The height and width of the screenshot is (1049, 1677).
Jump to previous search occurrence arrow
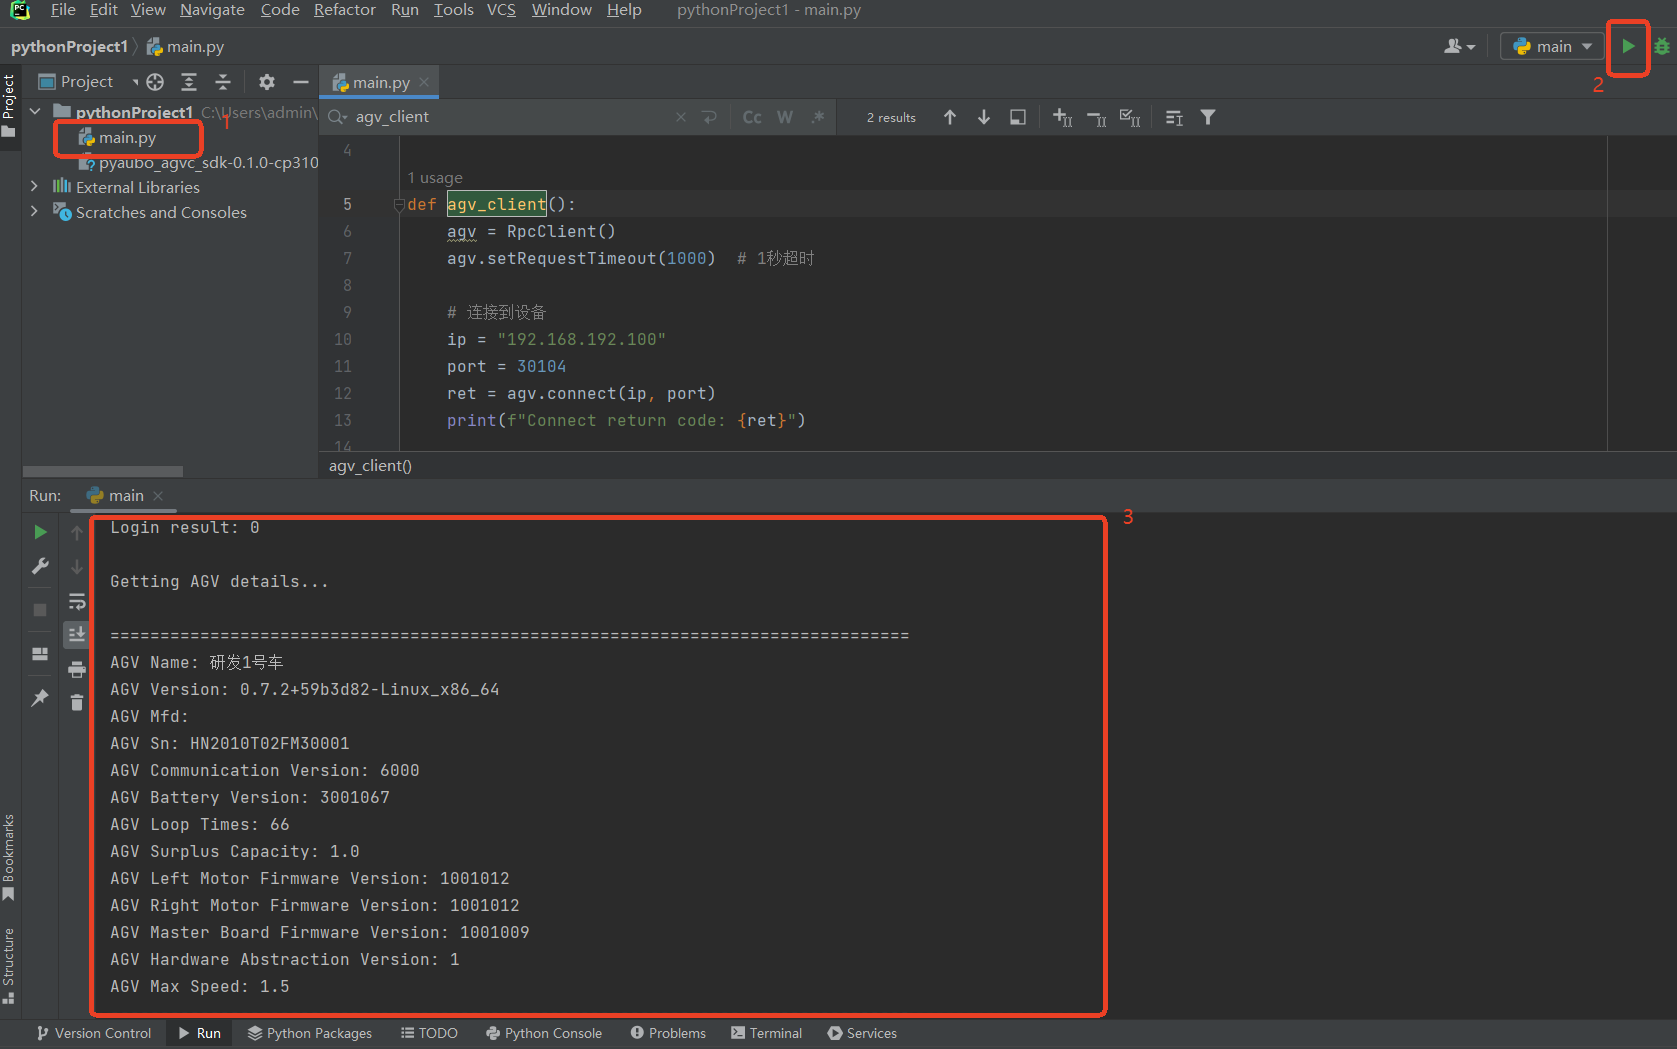click(950, 117)
